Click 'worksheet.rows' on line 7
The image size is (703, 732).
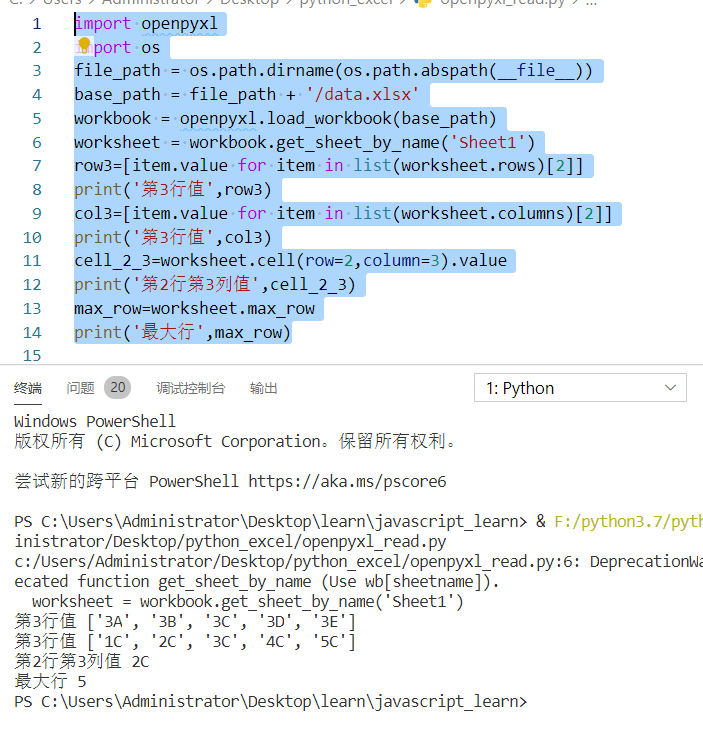point(468,166)
